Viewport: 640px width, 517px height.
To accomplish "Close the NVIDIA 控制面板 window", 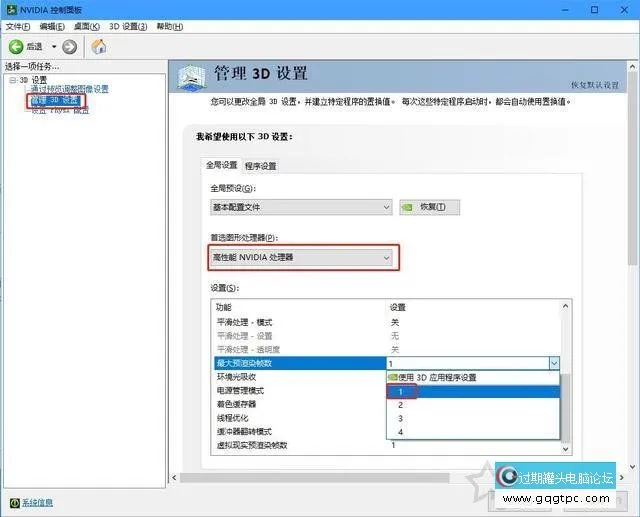I will coord(624,10).
